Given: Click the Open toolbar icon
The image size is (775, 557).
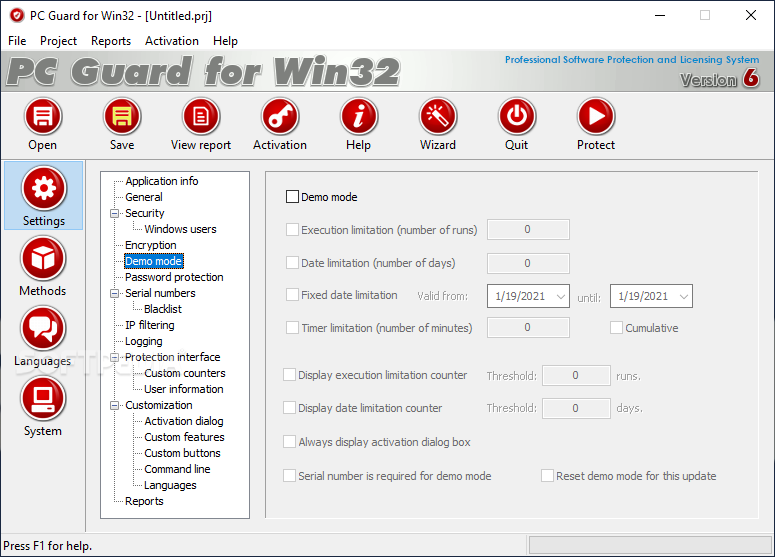Looking at the screenshot, I should coord(43,117).
